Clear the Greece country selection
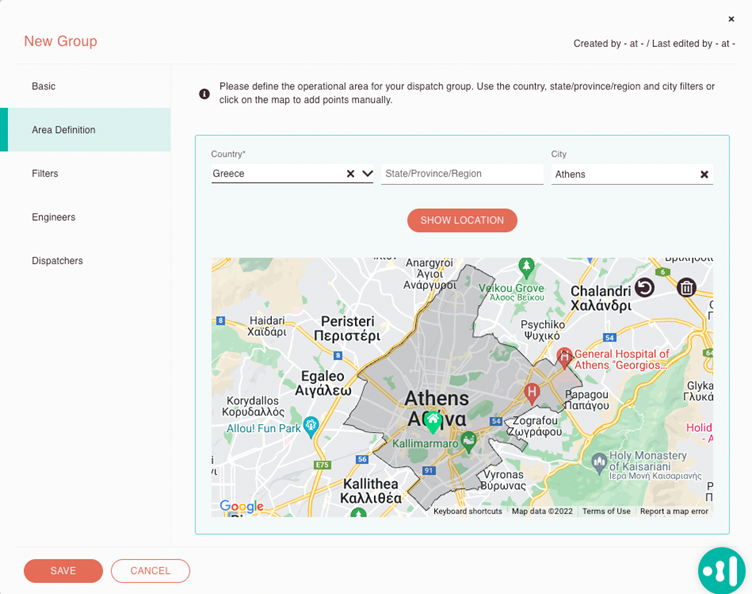 [351, 174]
